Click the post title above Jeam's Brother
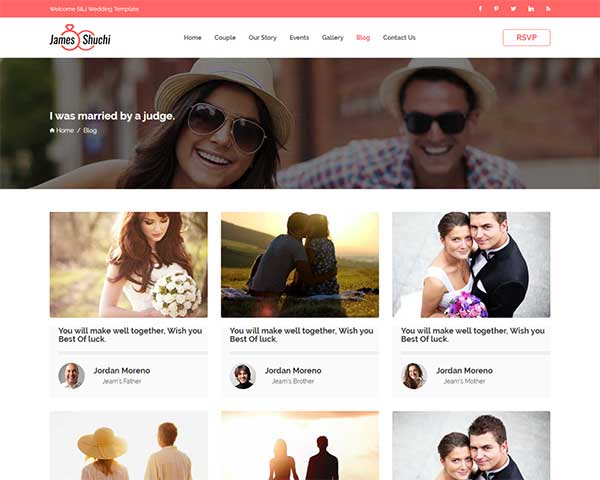 (302, 335)
